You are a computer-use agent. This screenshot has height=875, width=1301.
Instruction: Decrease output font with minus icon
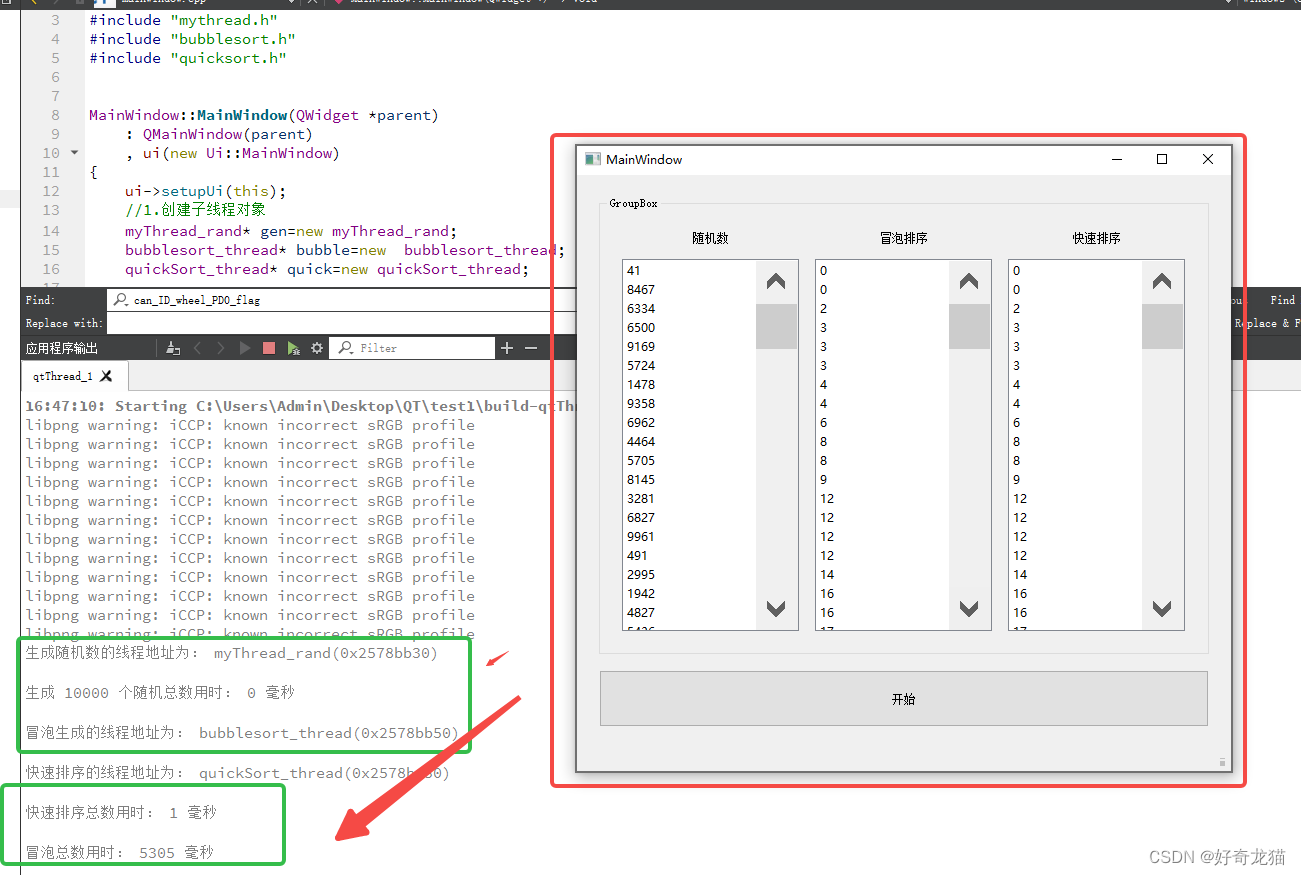coord(531,348)
